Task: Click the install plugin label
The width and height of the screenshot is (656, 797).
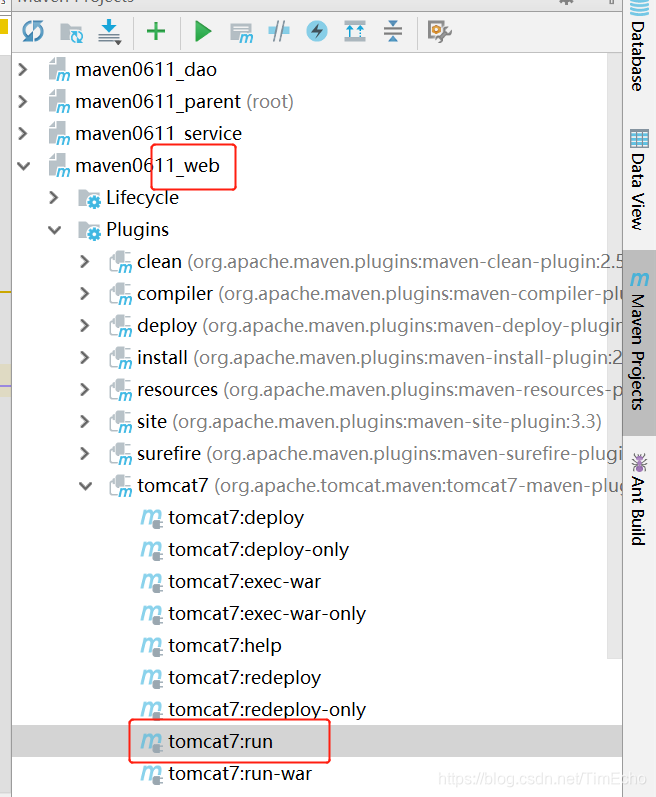Action: click(x=162, y=358)
